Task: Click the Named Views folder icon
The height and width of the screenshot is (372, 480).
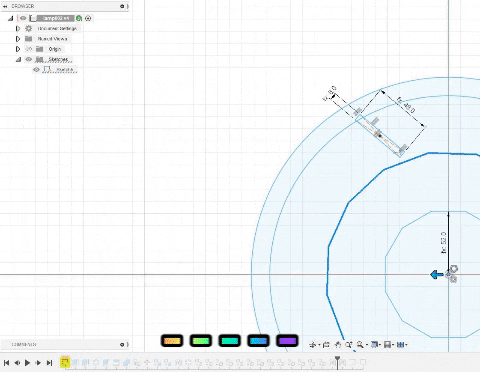Action: coord(29,39)
